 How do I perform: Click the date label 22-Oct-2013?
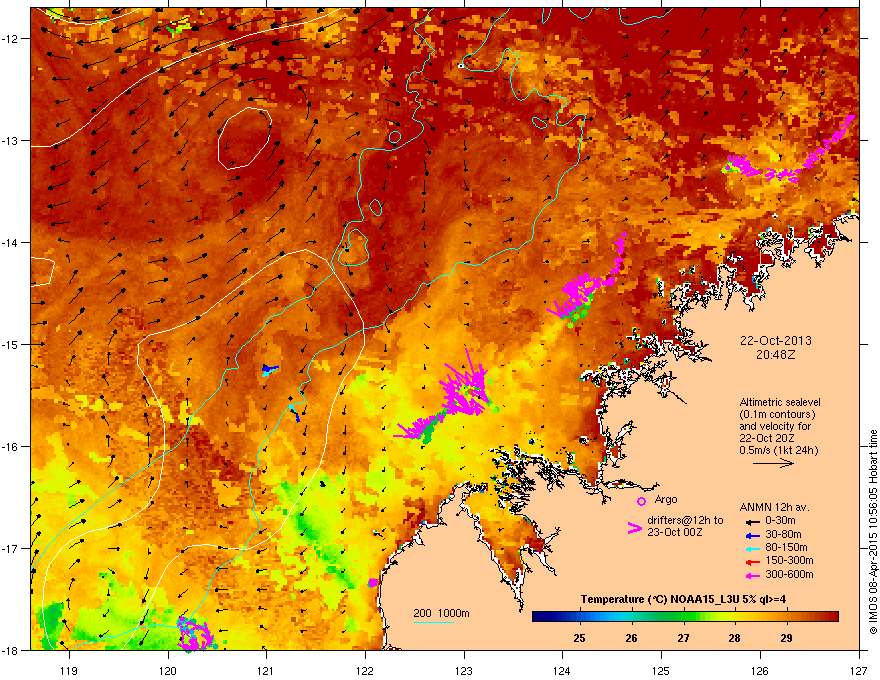point(776,341)
